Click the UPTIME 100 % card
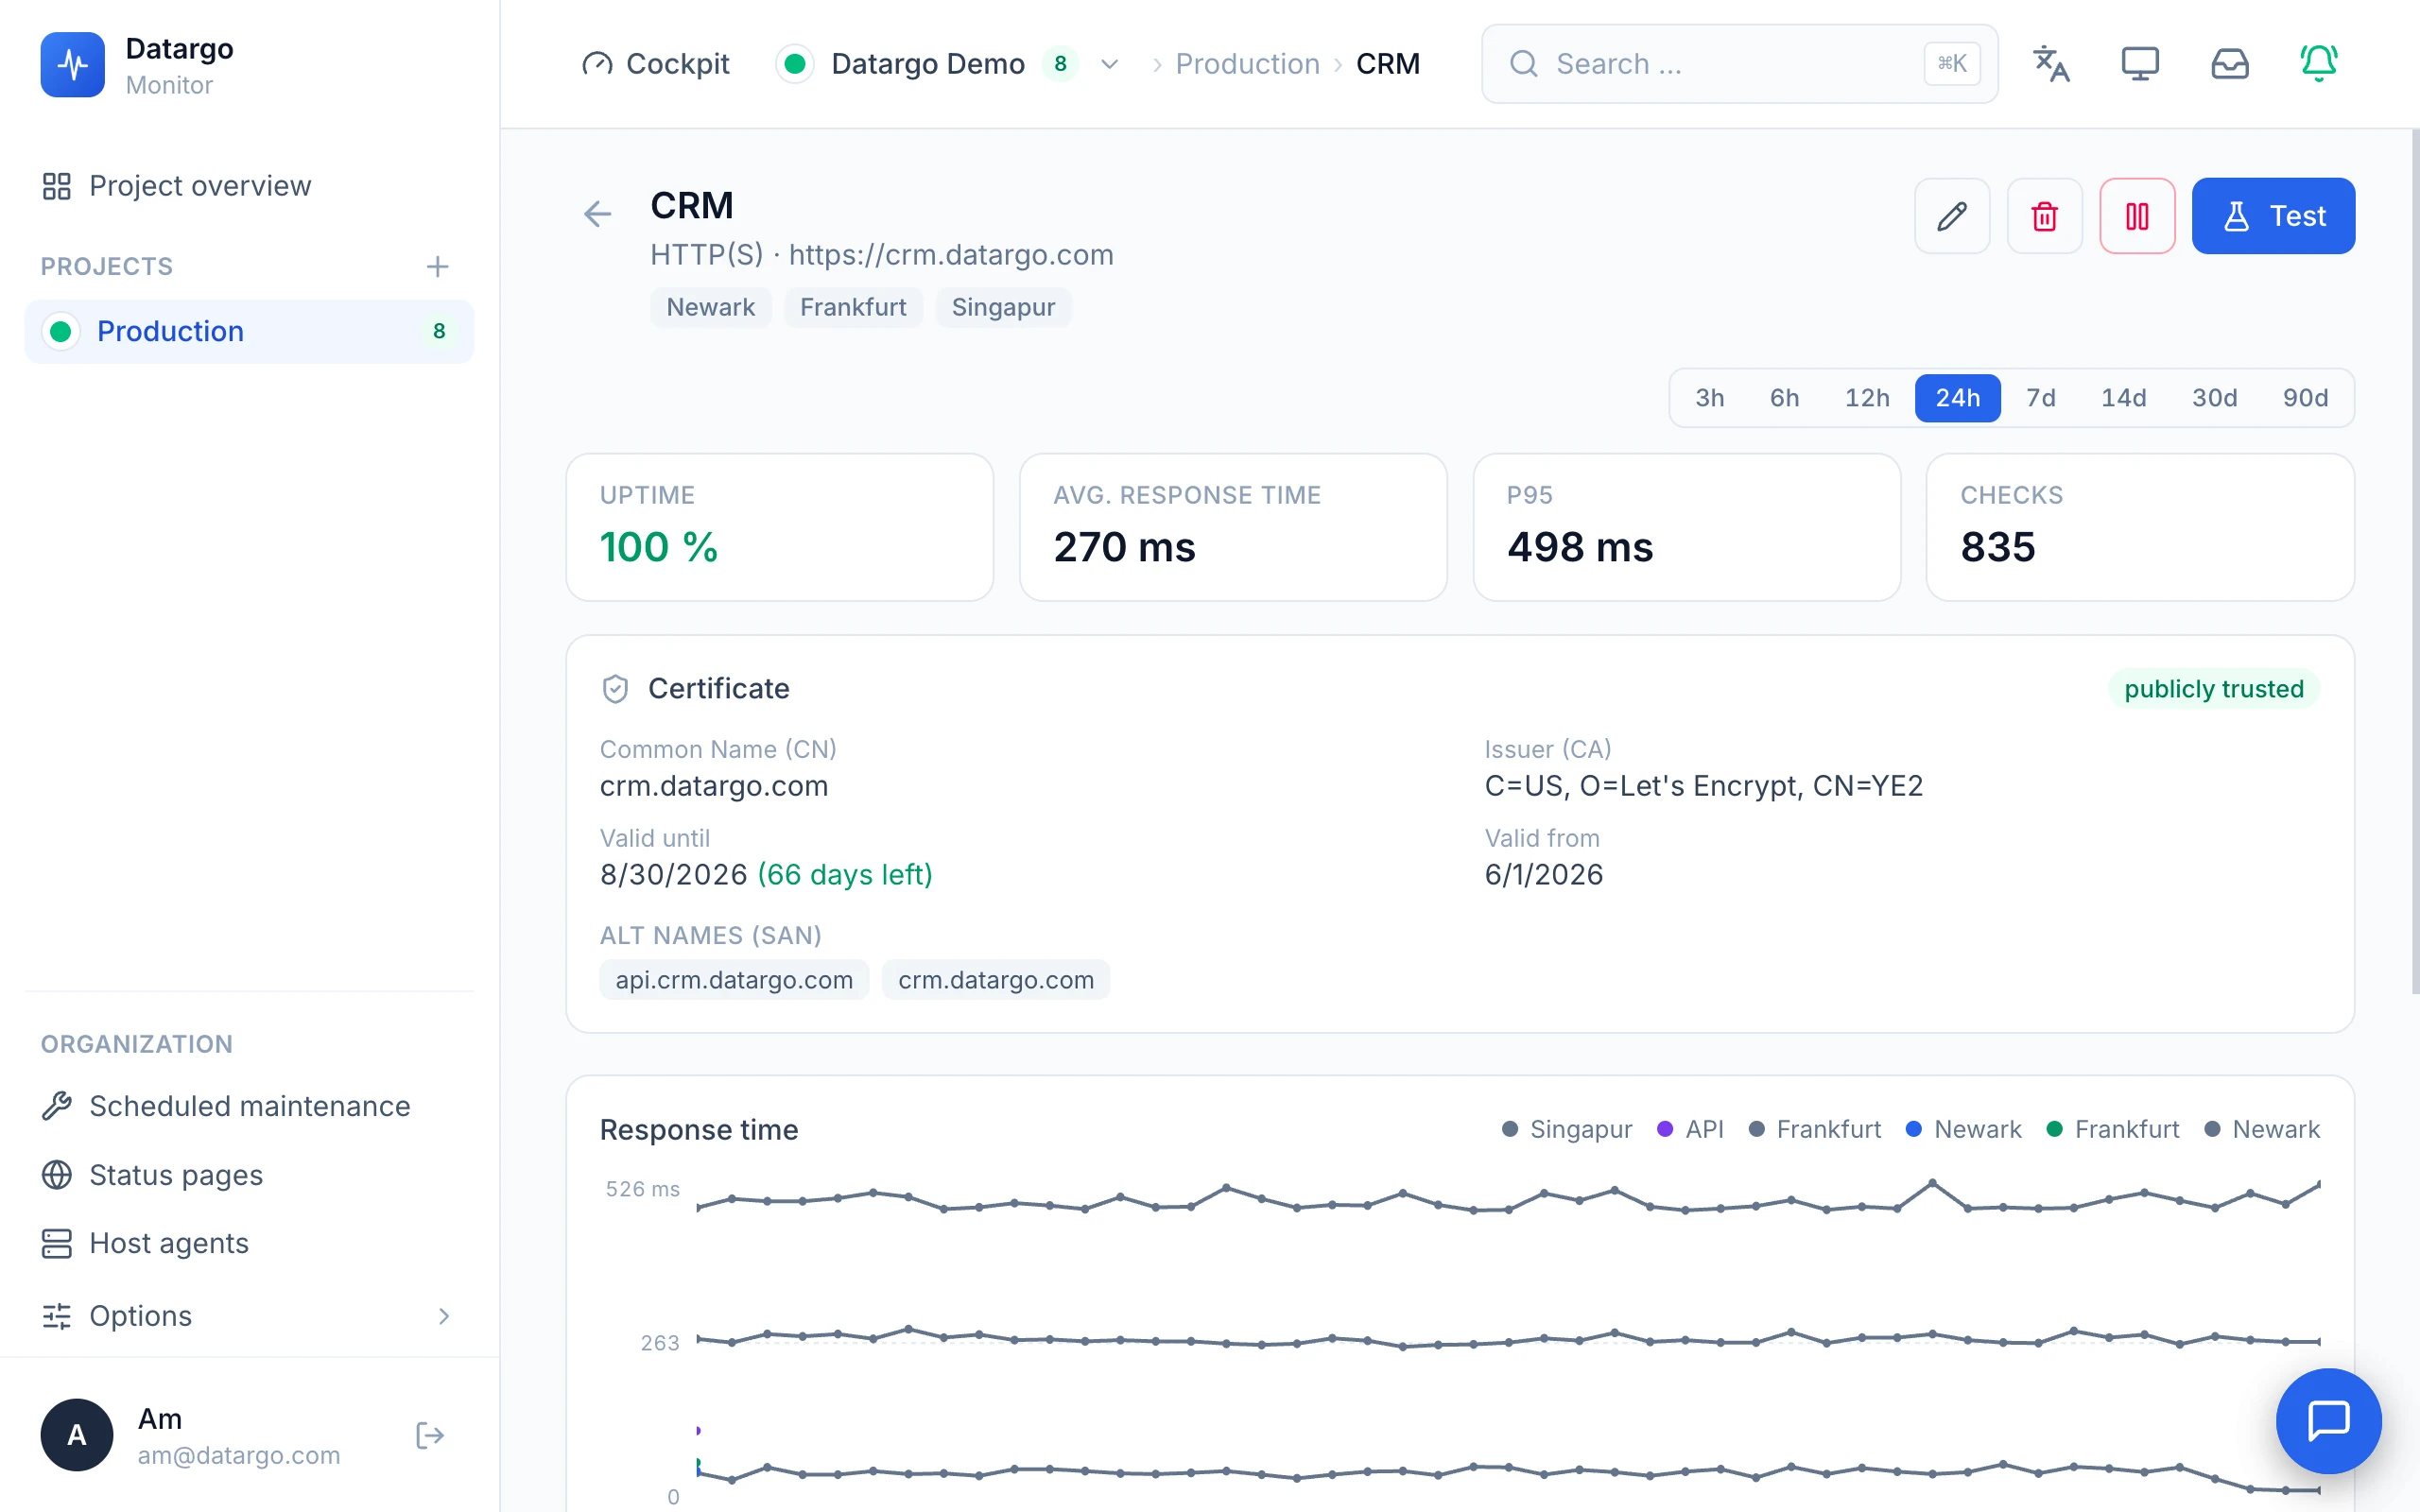 (x=779, y=527)
